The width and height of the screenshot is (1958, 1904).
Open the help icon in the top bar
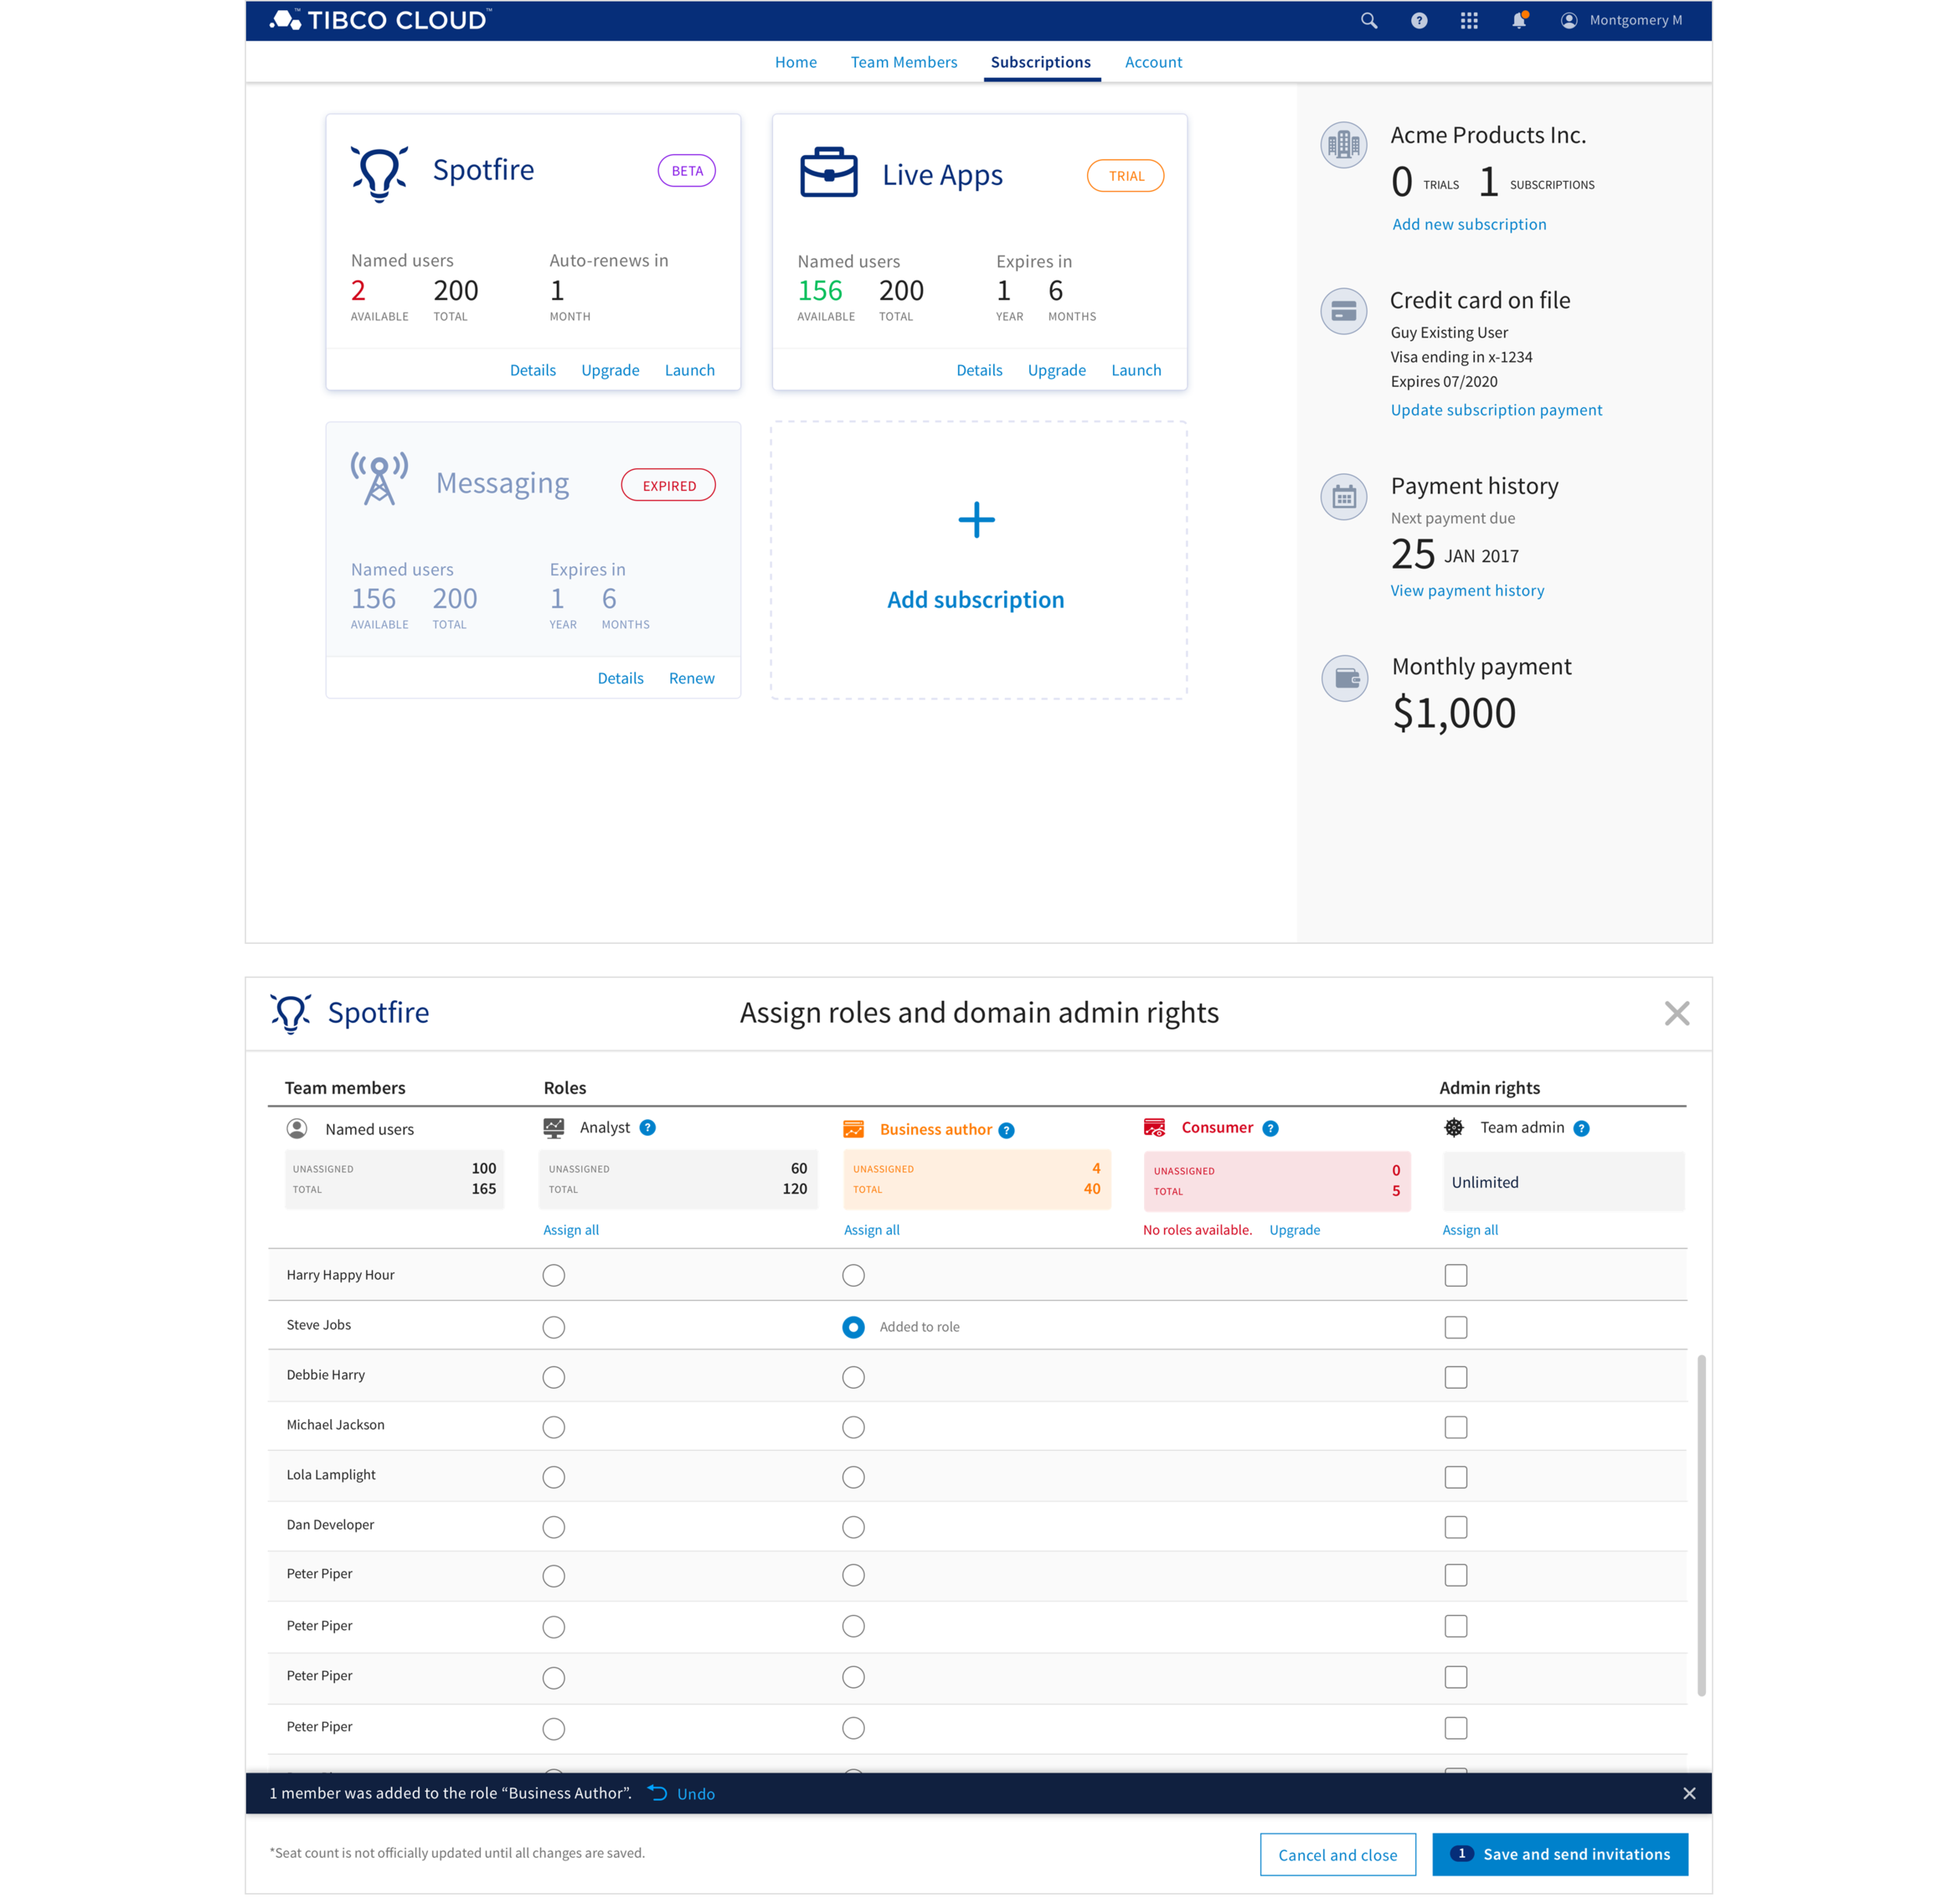(x=1418, y=20)
